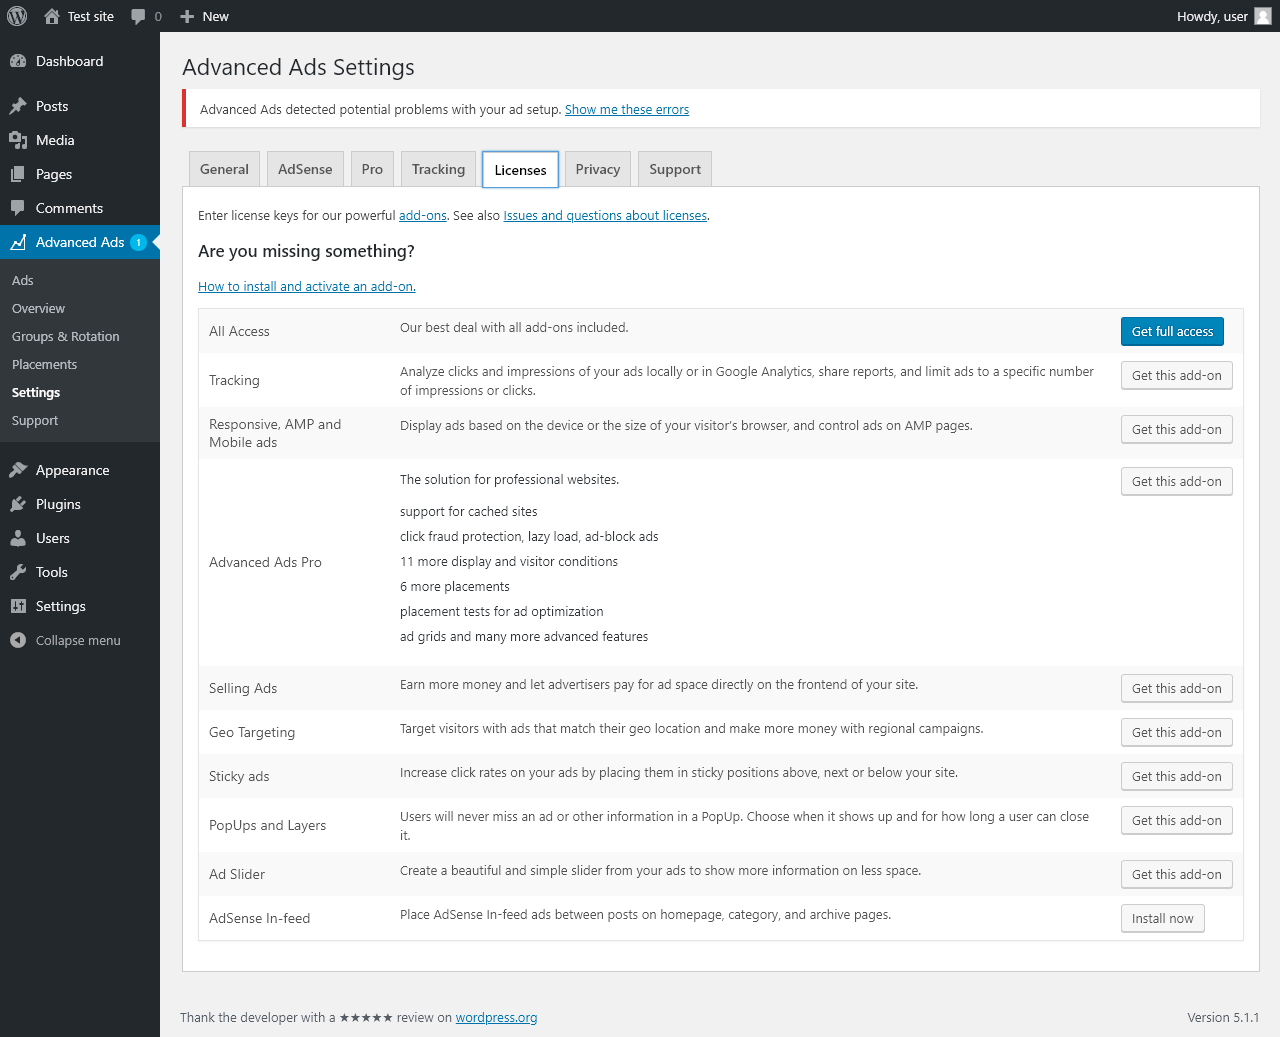This screenshot has width=1280, height=1037.
Task: Click the Settings sliders icon in sidebar
Action: pyautogui.click(x=18, y=606)
